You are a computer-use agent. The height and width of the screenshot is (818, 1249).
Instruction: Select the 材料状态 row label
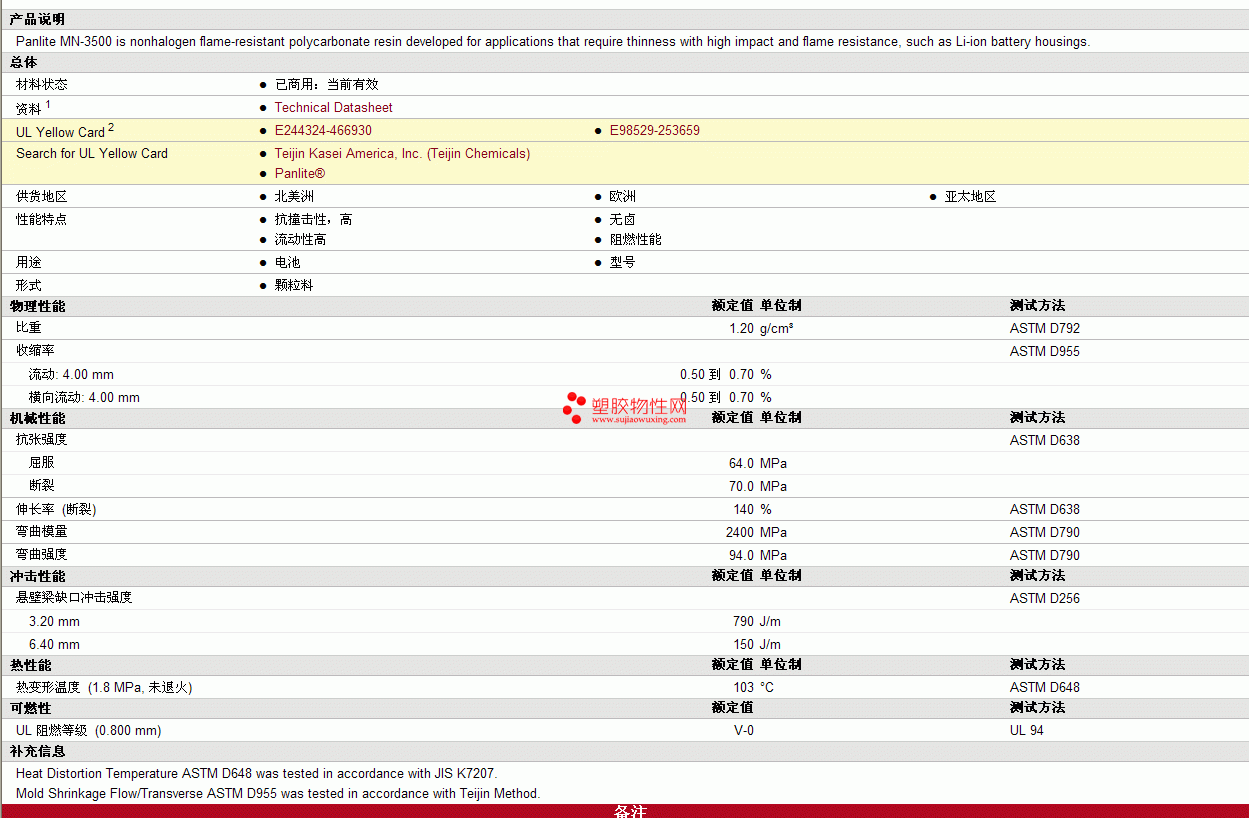(42, 84)
